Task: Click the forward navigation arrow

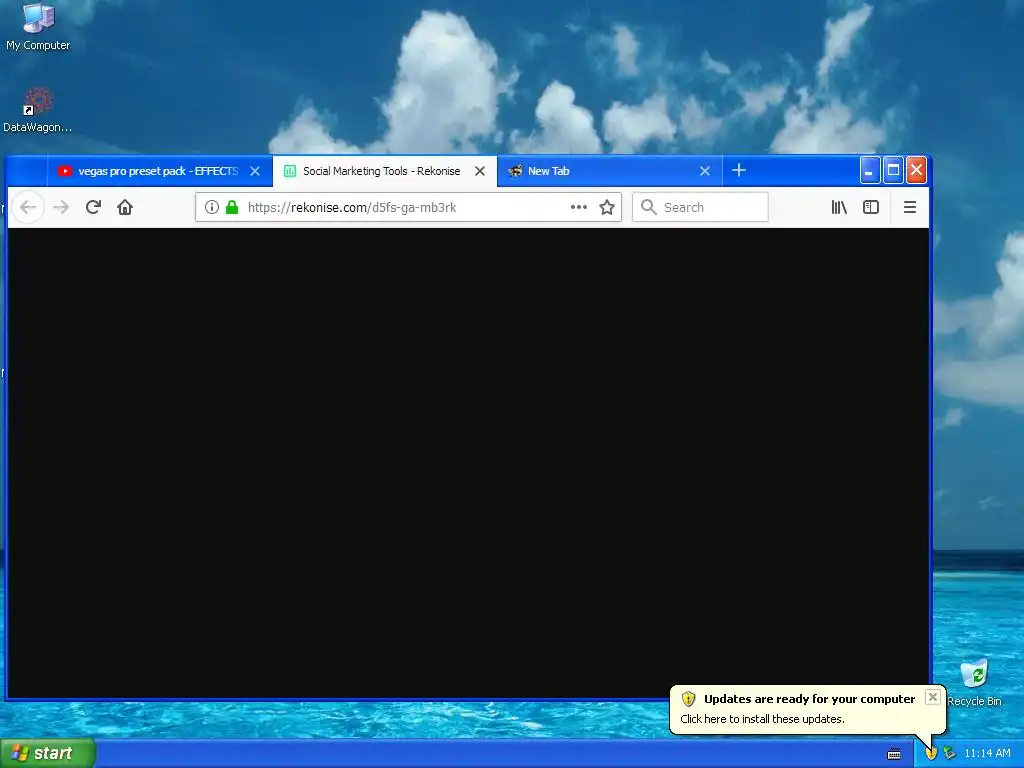Action: point(61,208)
